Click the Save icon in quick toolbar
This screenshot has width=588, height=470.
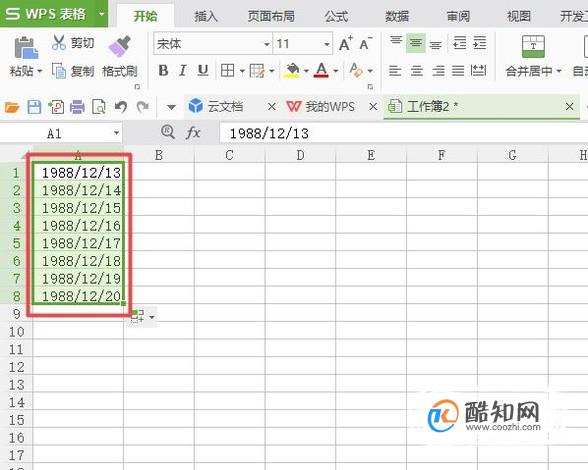(x=34, y=107)
